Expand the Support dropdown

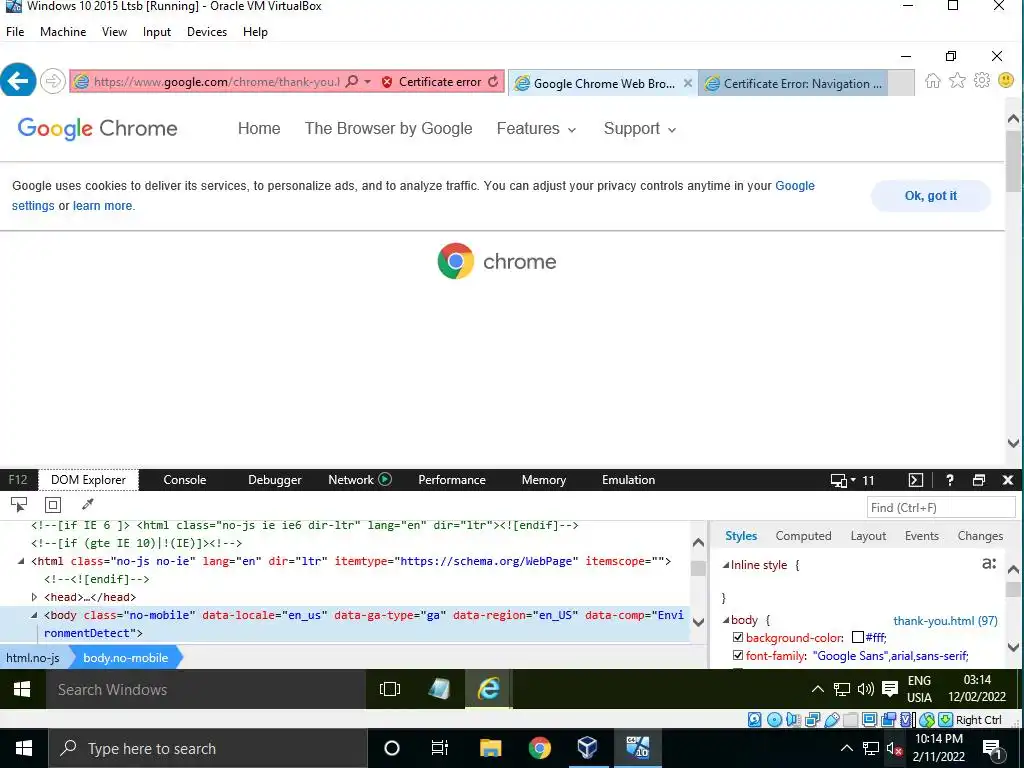(639, 129)
